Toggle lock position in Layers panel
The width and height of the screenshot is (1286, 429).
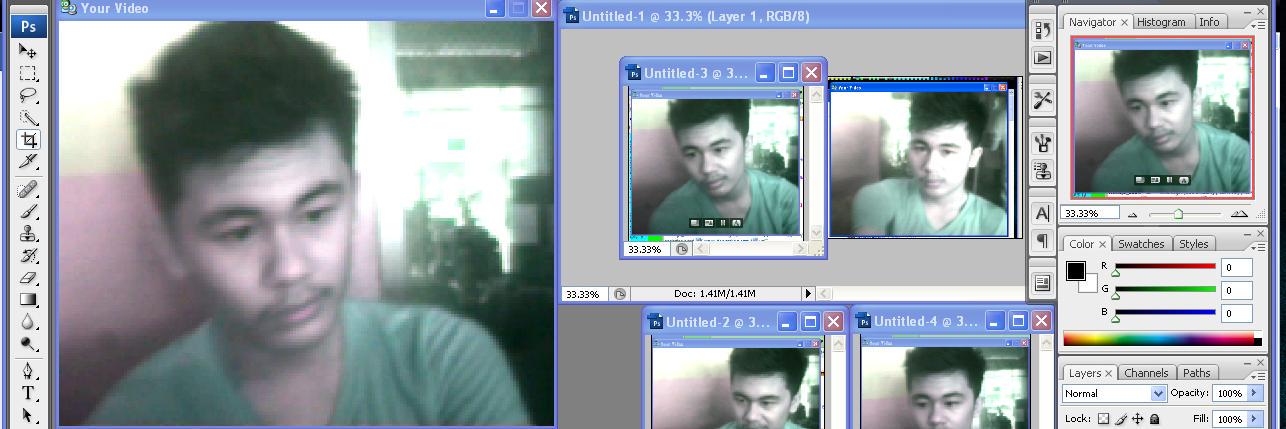pyautogui.click(x=1138, y=420)
